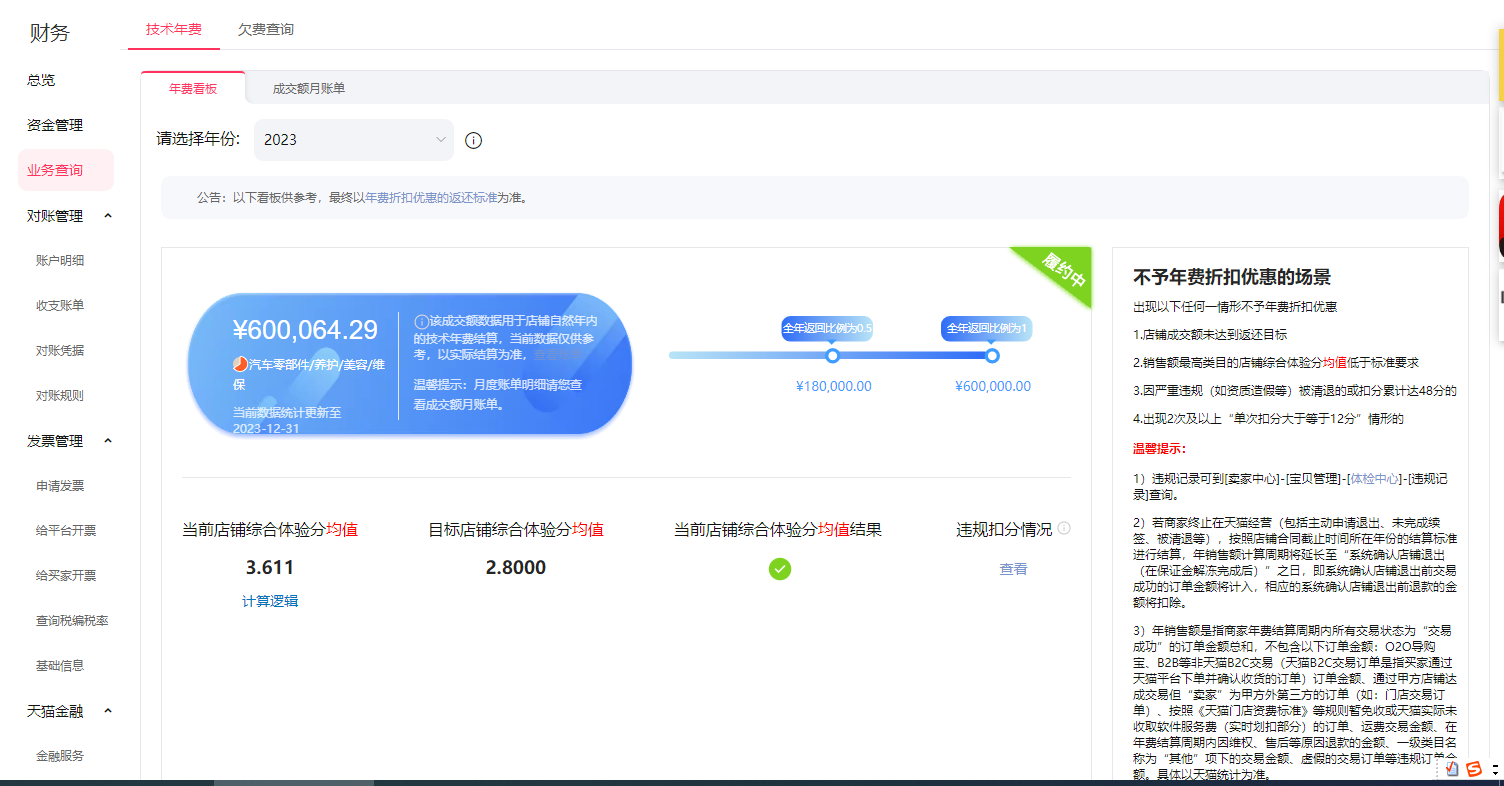The width and height of the screenshot is (1504, 786).
Task: Click the progress marker labeled 全年返回比例为1
Action: (x=992, y=355)
